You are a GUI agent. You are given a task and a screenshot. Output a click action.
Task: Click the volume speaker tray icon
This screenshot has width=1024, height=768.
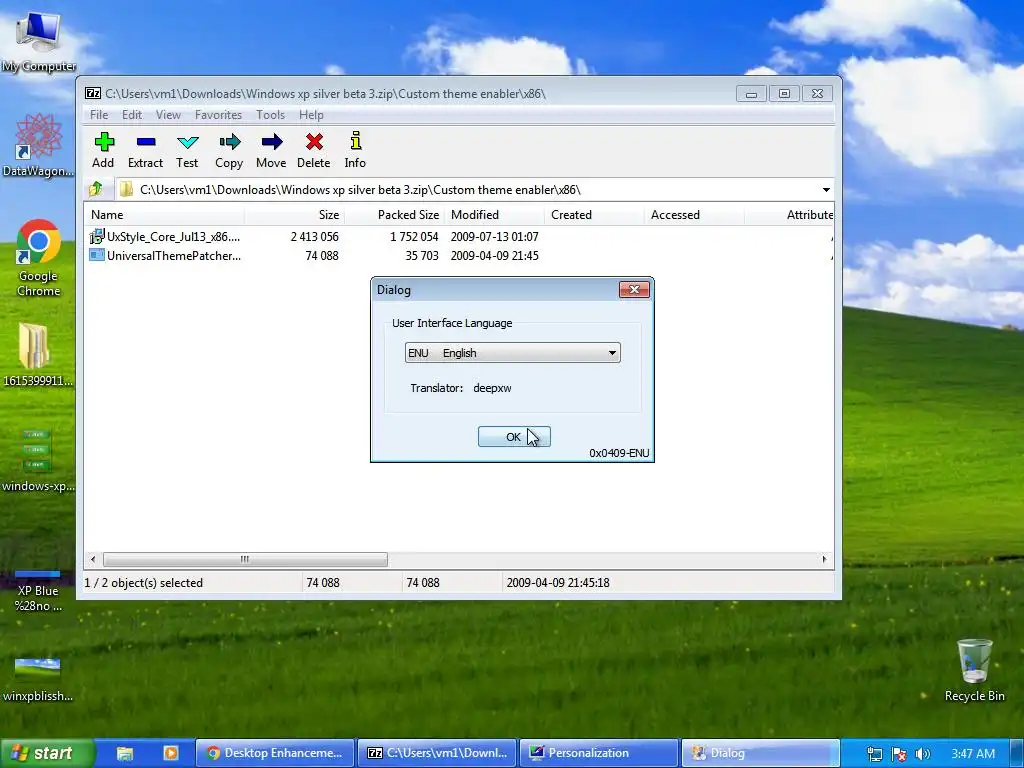tap(922, 754)
